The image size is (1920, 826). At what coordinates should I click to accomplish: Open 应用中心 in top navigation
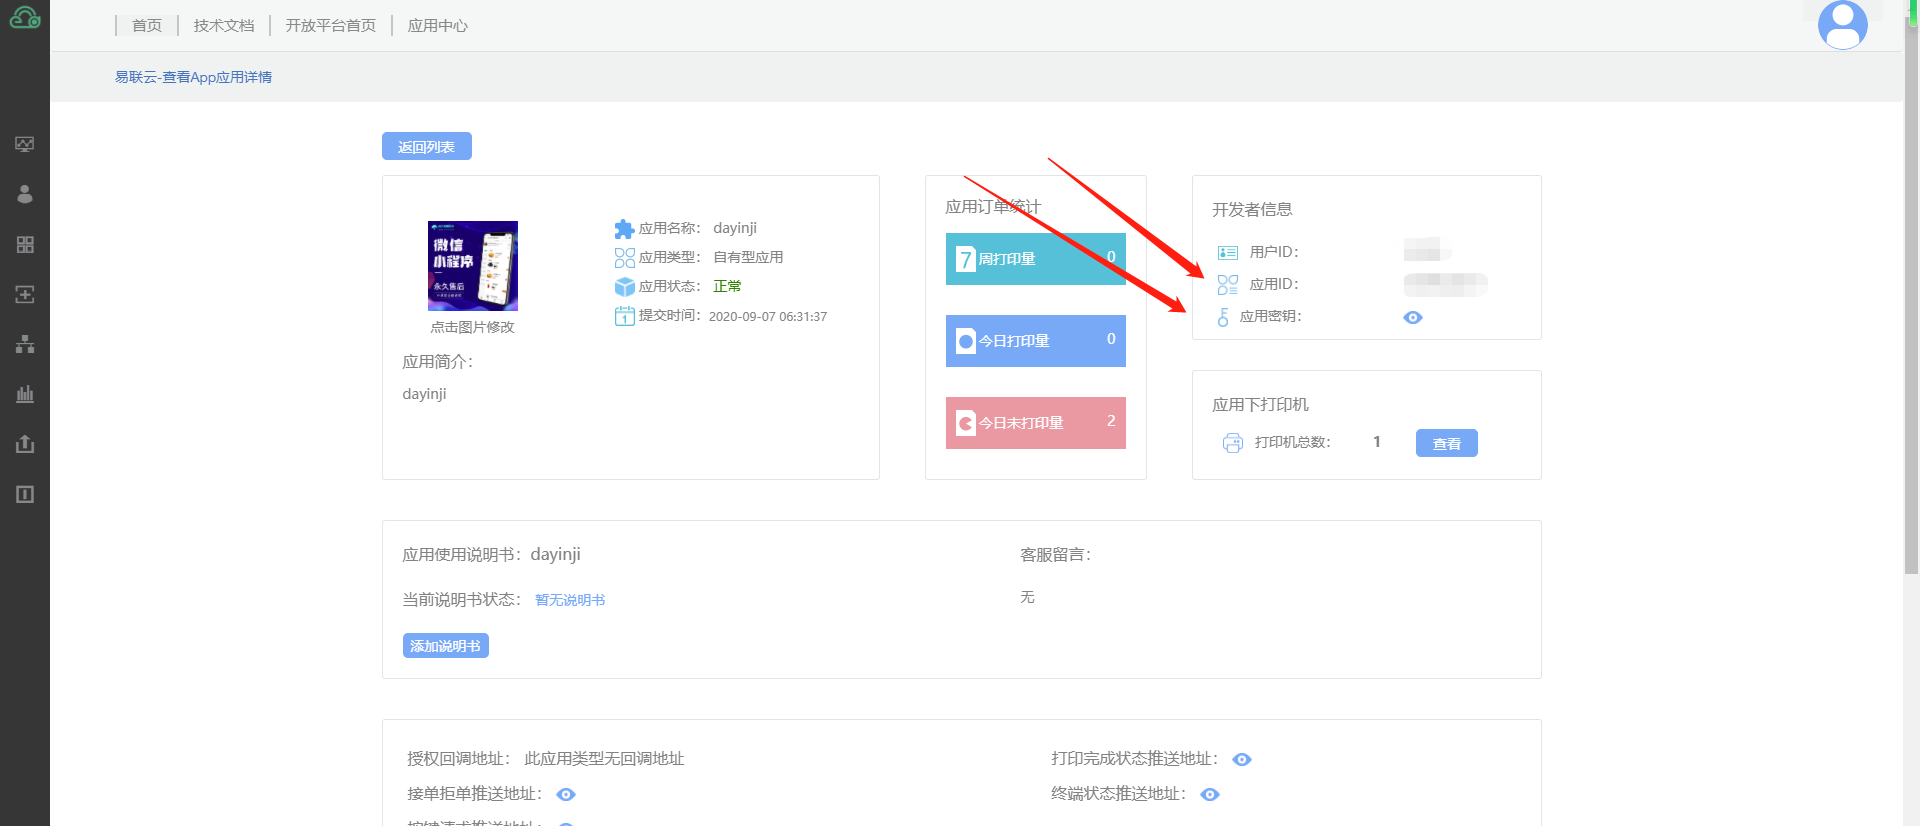click(437, 26)
